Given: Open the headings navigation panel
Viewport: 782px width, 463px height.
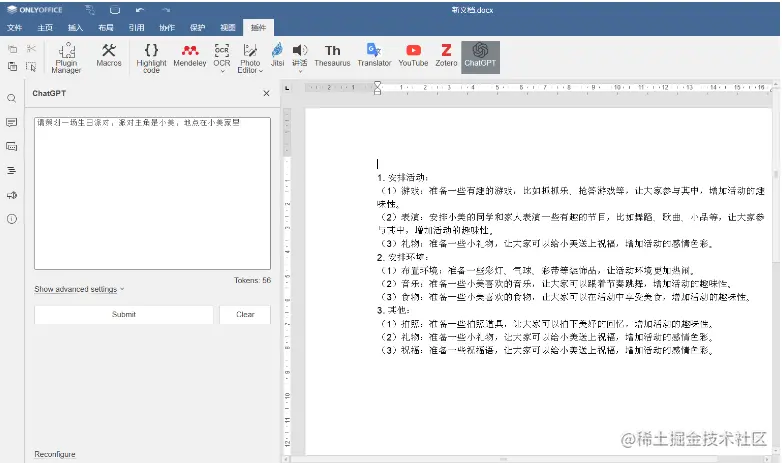Looking at the screenshot, I should pos(12,171).
